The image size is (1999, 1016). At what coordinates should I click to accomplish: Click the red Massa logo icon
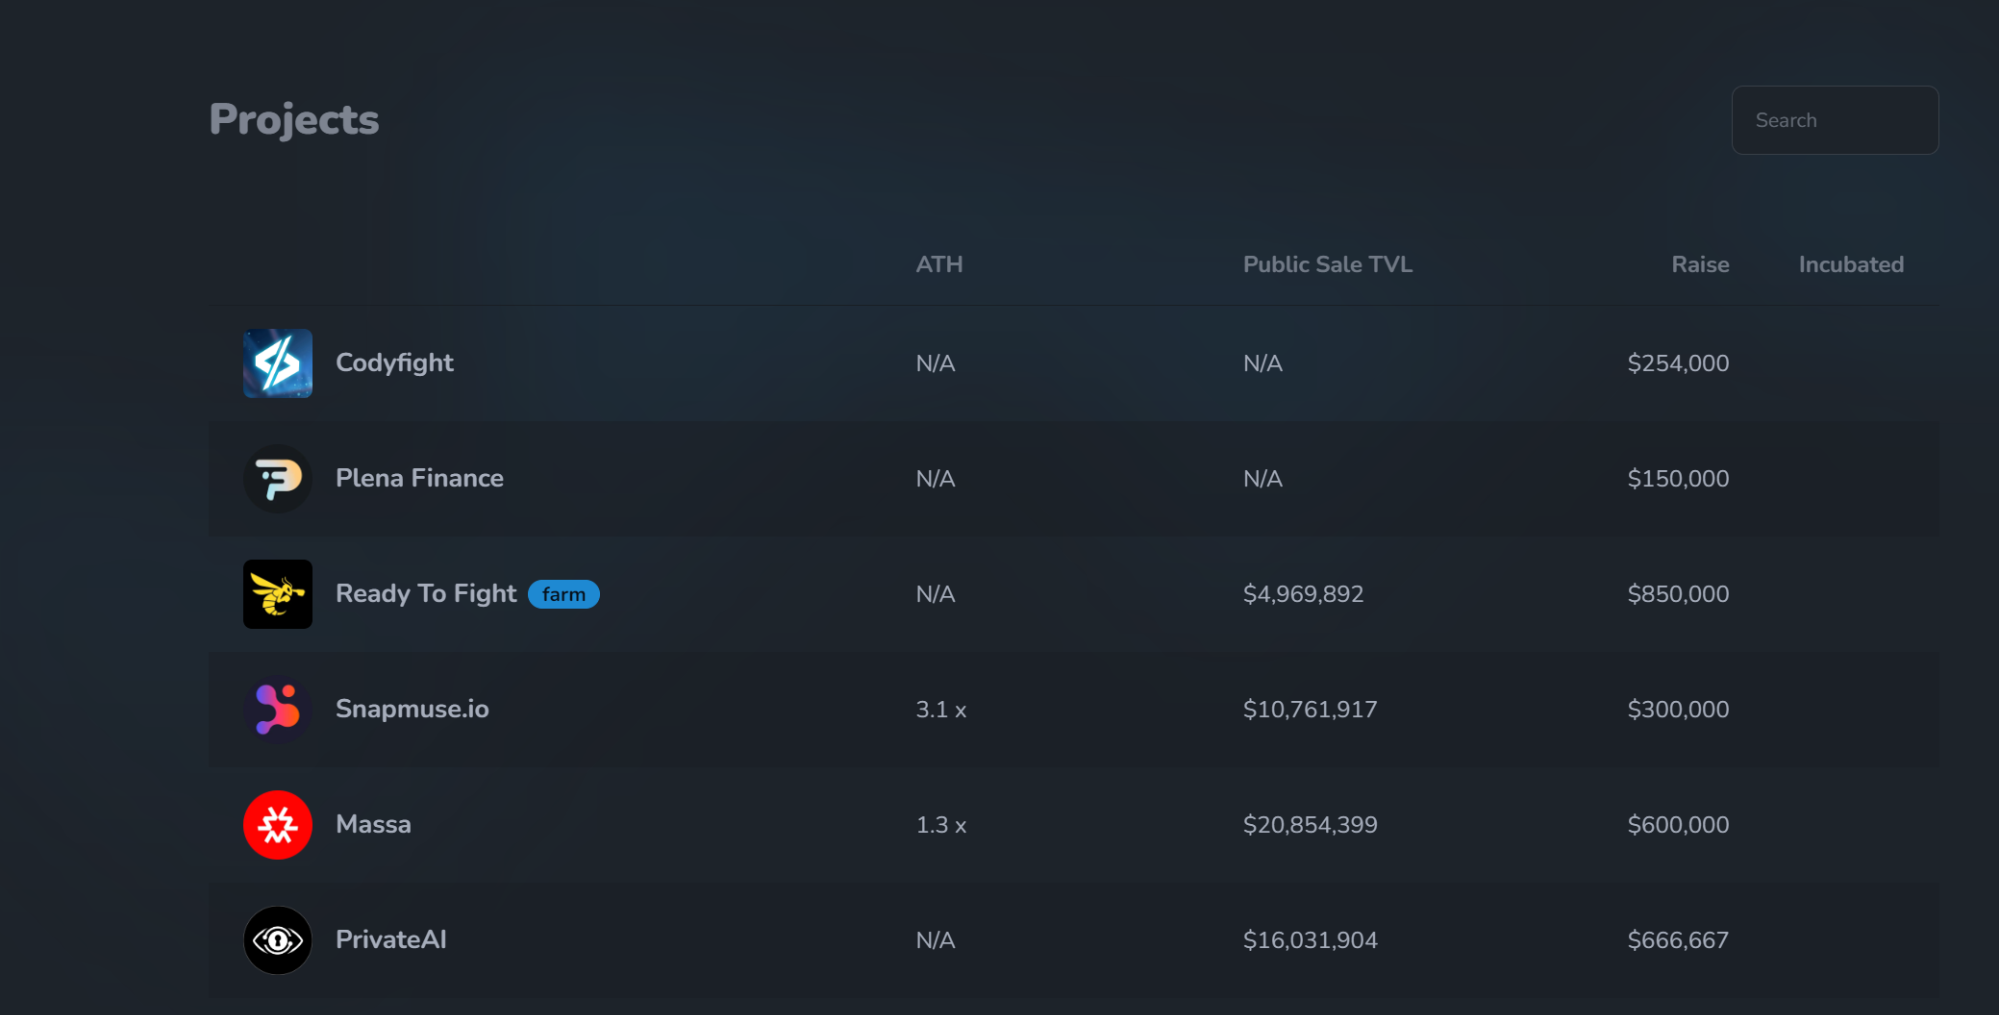pyautogui.click(x=277, y=824)
